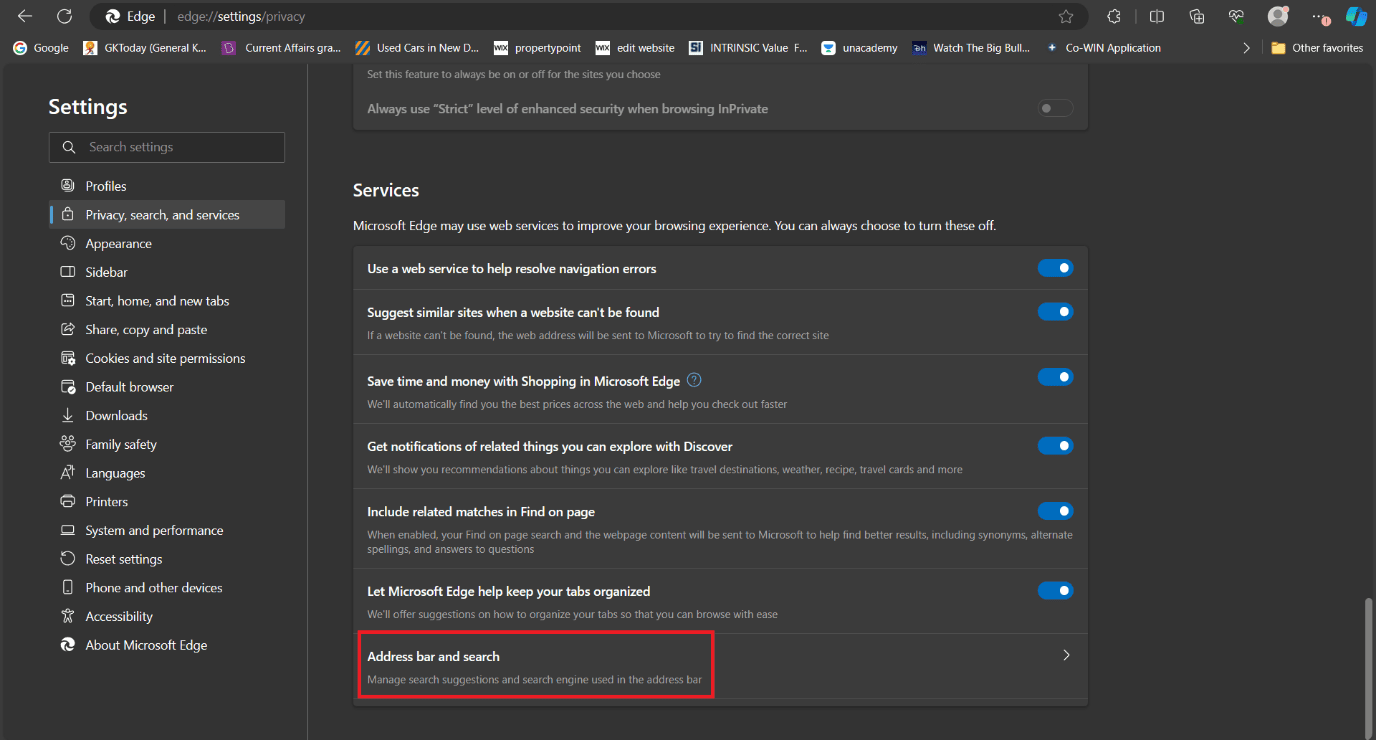Open Cookies and site permissions

pyautogui.click(x=167, y=358)
